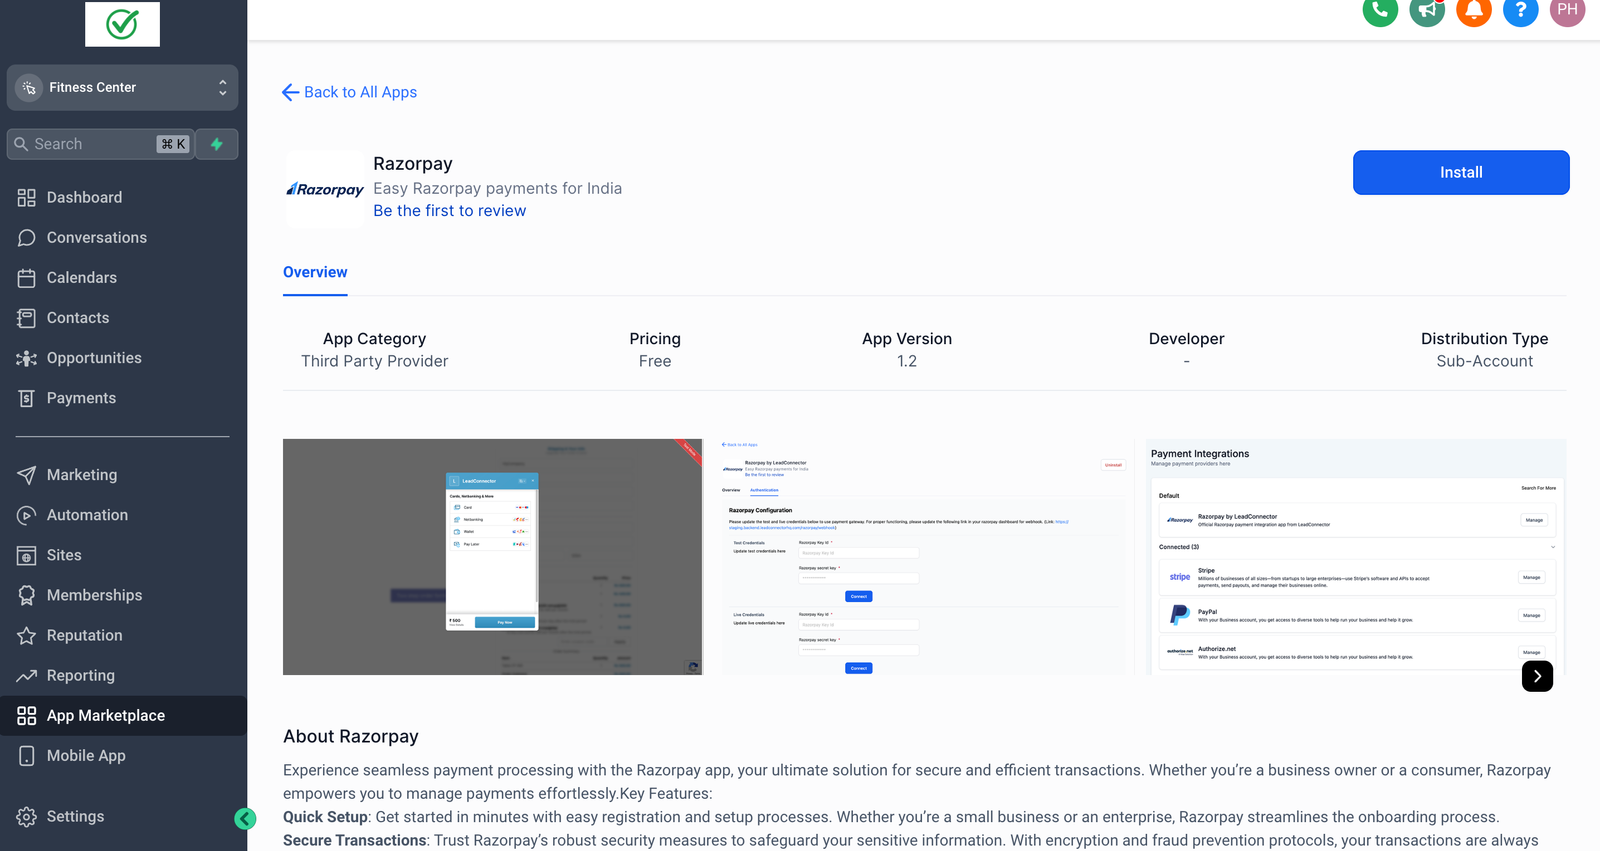
Task: Install the Razorpay app
Action: click(x=1461, y=172)
